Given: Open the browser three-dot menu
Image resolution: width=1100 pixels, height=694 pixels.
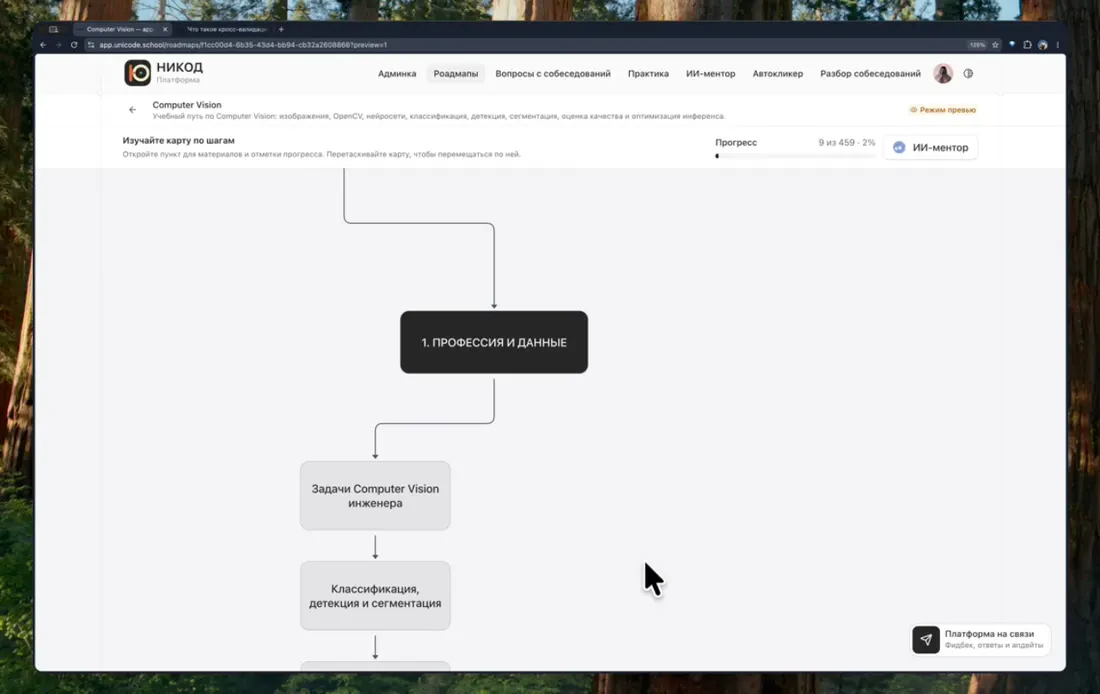Looking at the screenshot, I should [1057, 45].
